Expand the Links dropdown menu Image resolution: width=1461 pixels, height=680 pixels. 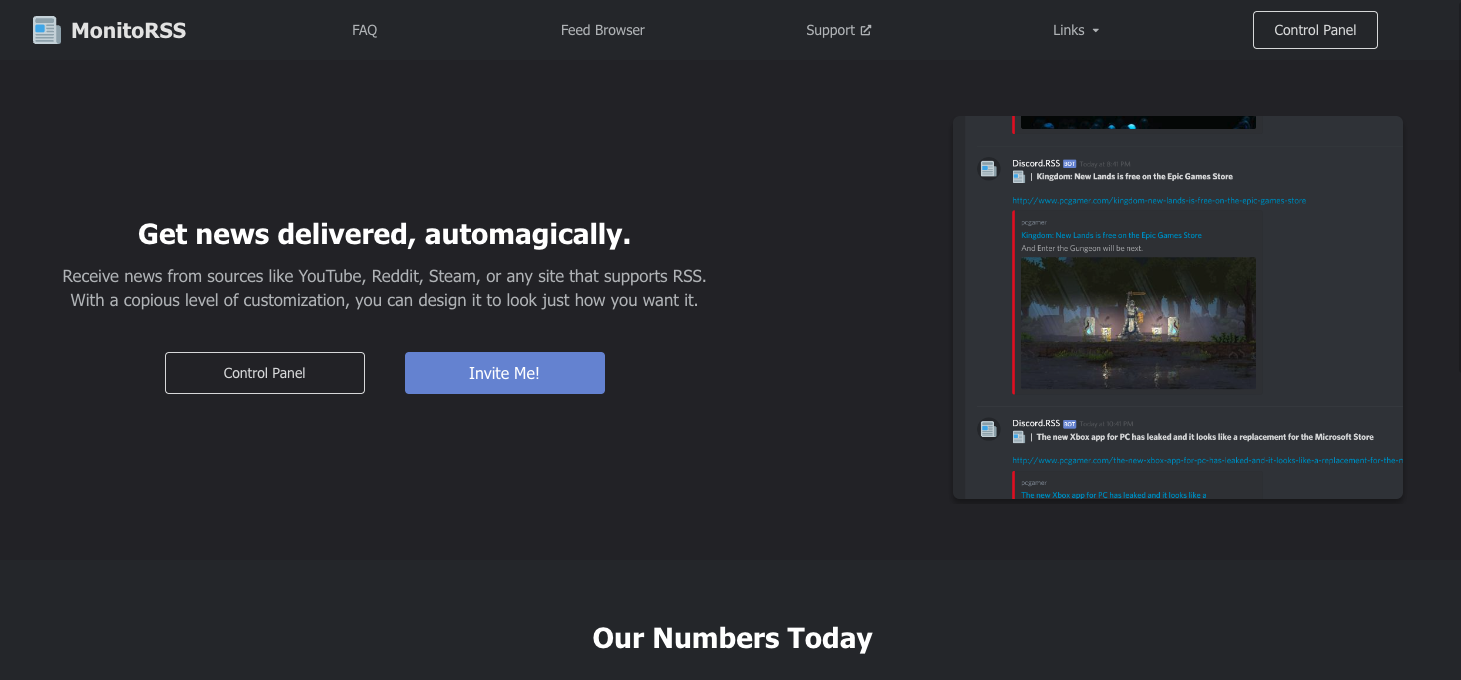(1076, 30)
